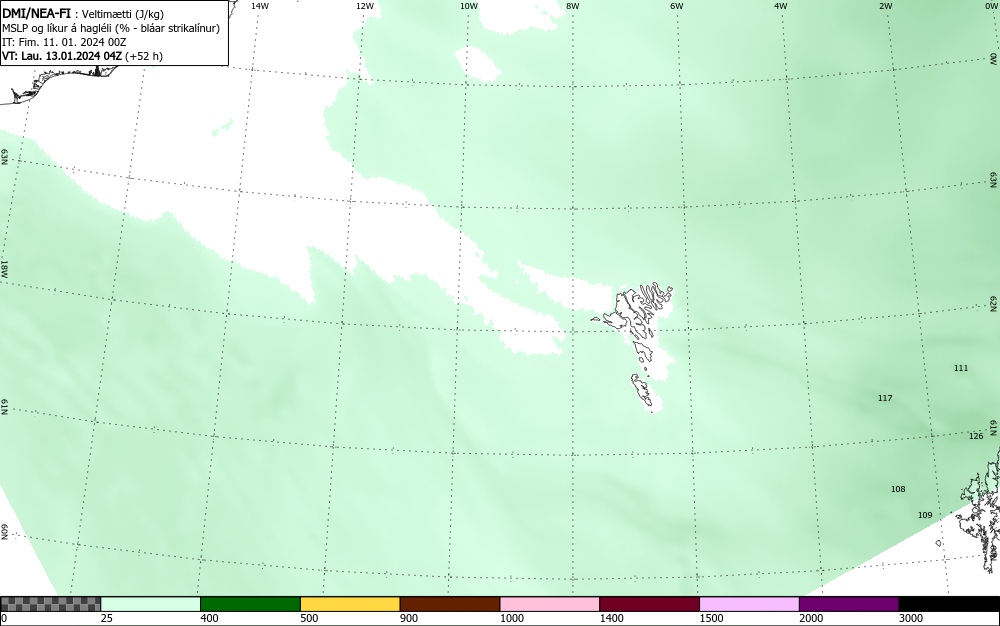The height and width of the screenshot is (626, 1000).
Task: Click the map value 108
Action: click(x=898, y=489)
